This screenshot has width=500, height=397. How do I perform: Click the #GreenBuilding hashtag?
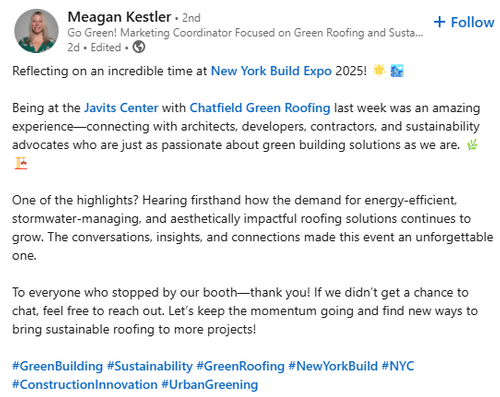58,366
